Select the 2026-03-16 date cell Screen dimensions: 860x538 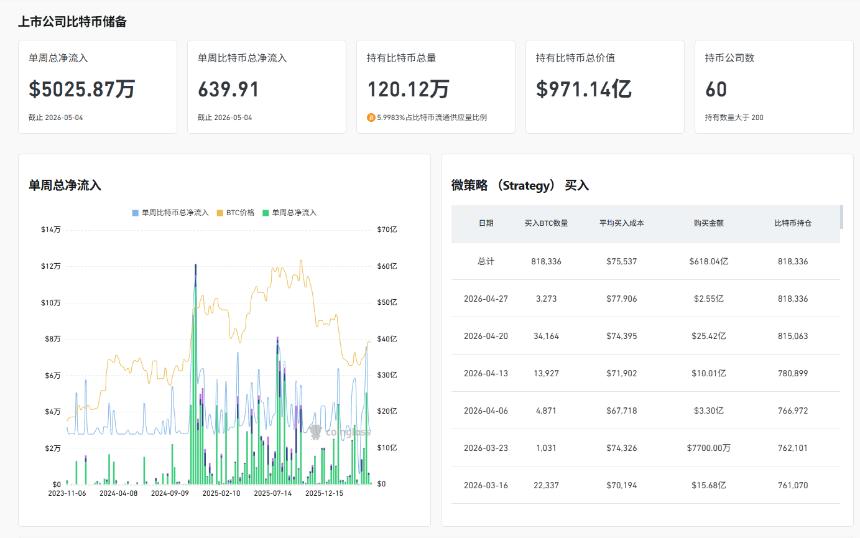(486, 485)
